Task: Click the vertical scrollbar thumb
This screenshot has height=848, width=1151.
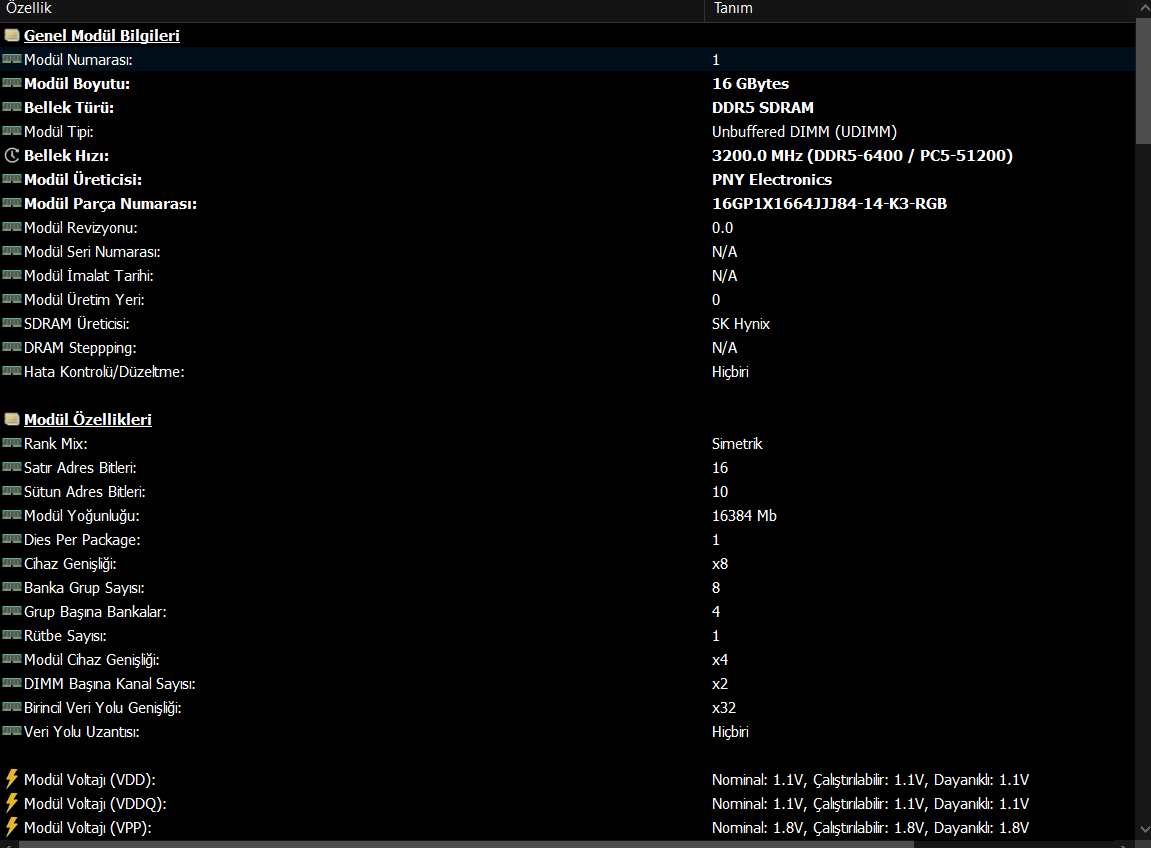Action: coord(1143,81)
